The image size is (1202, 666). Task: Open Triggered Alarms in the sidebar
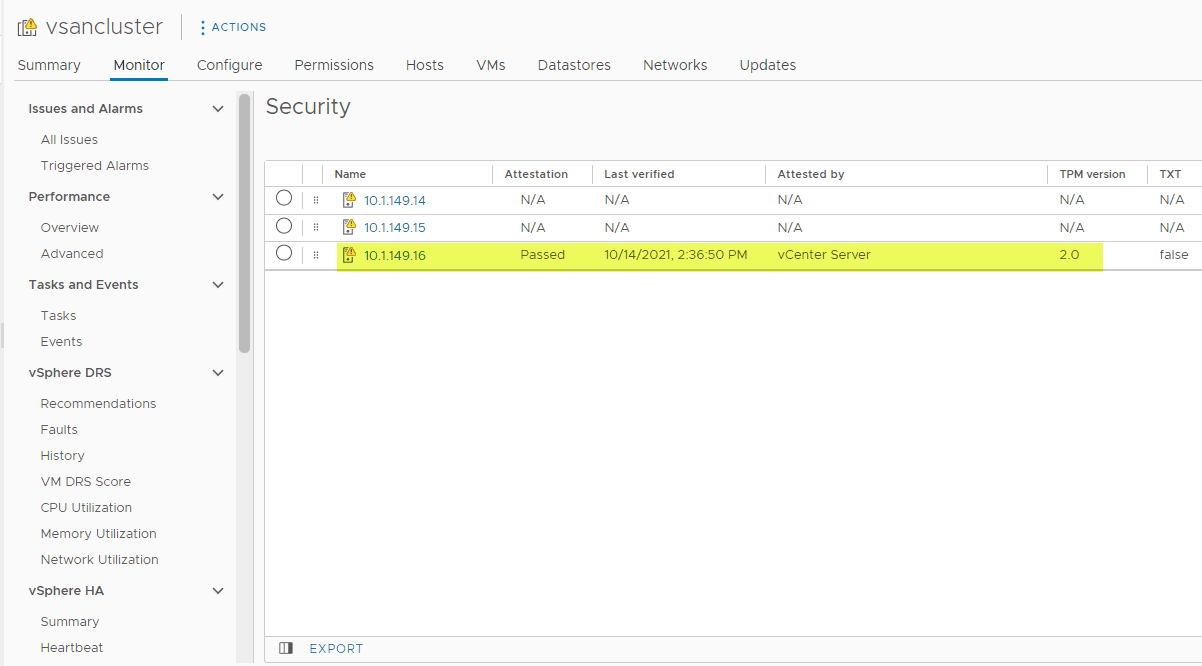tap(95, 166)
